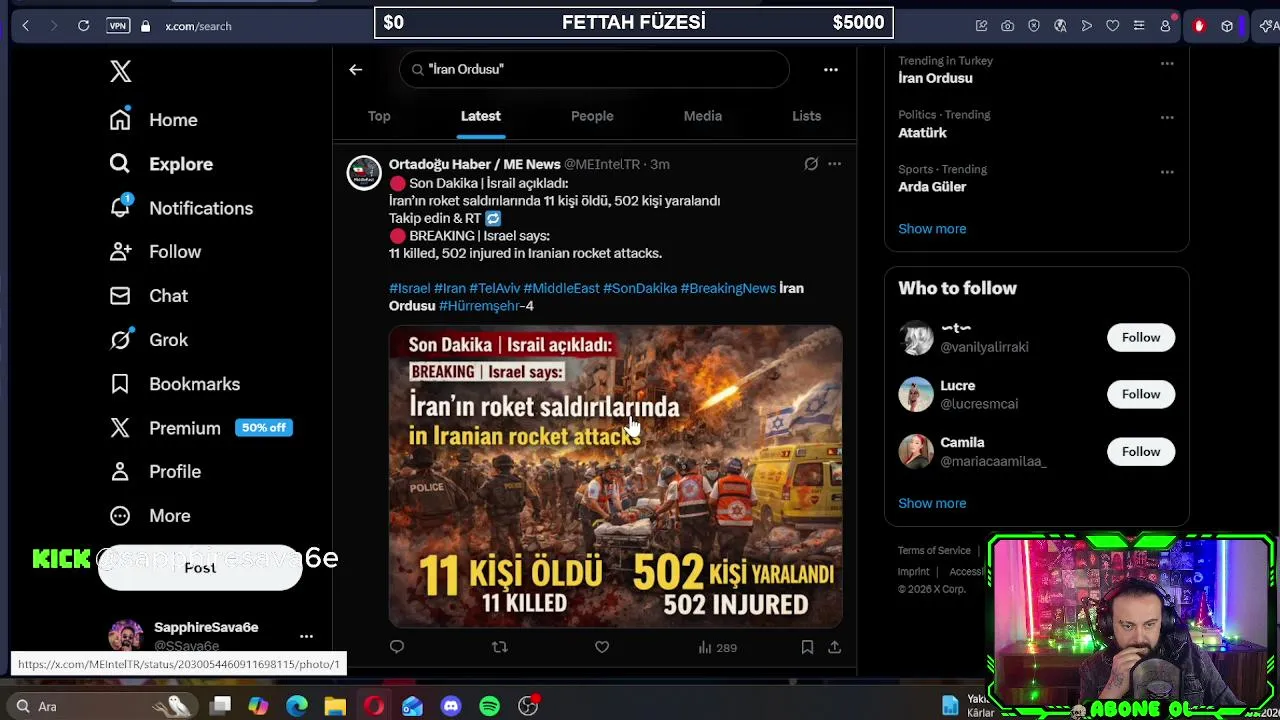Click the Follow sidebar item
Viewport: 1280px width, 720px height.
tap(155, 252)
